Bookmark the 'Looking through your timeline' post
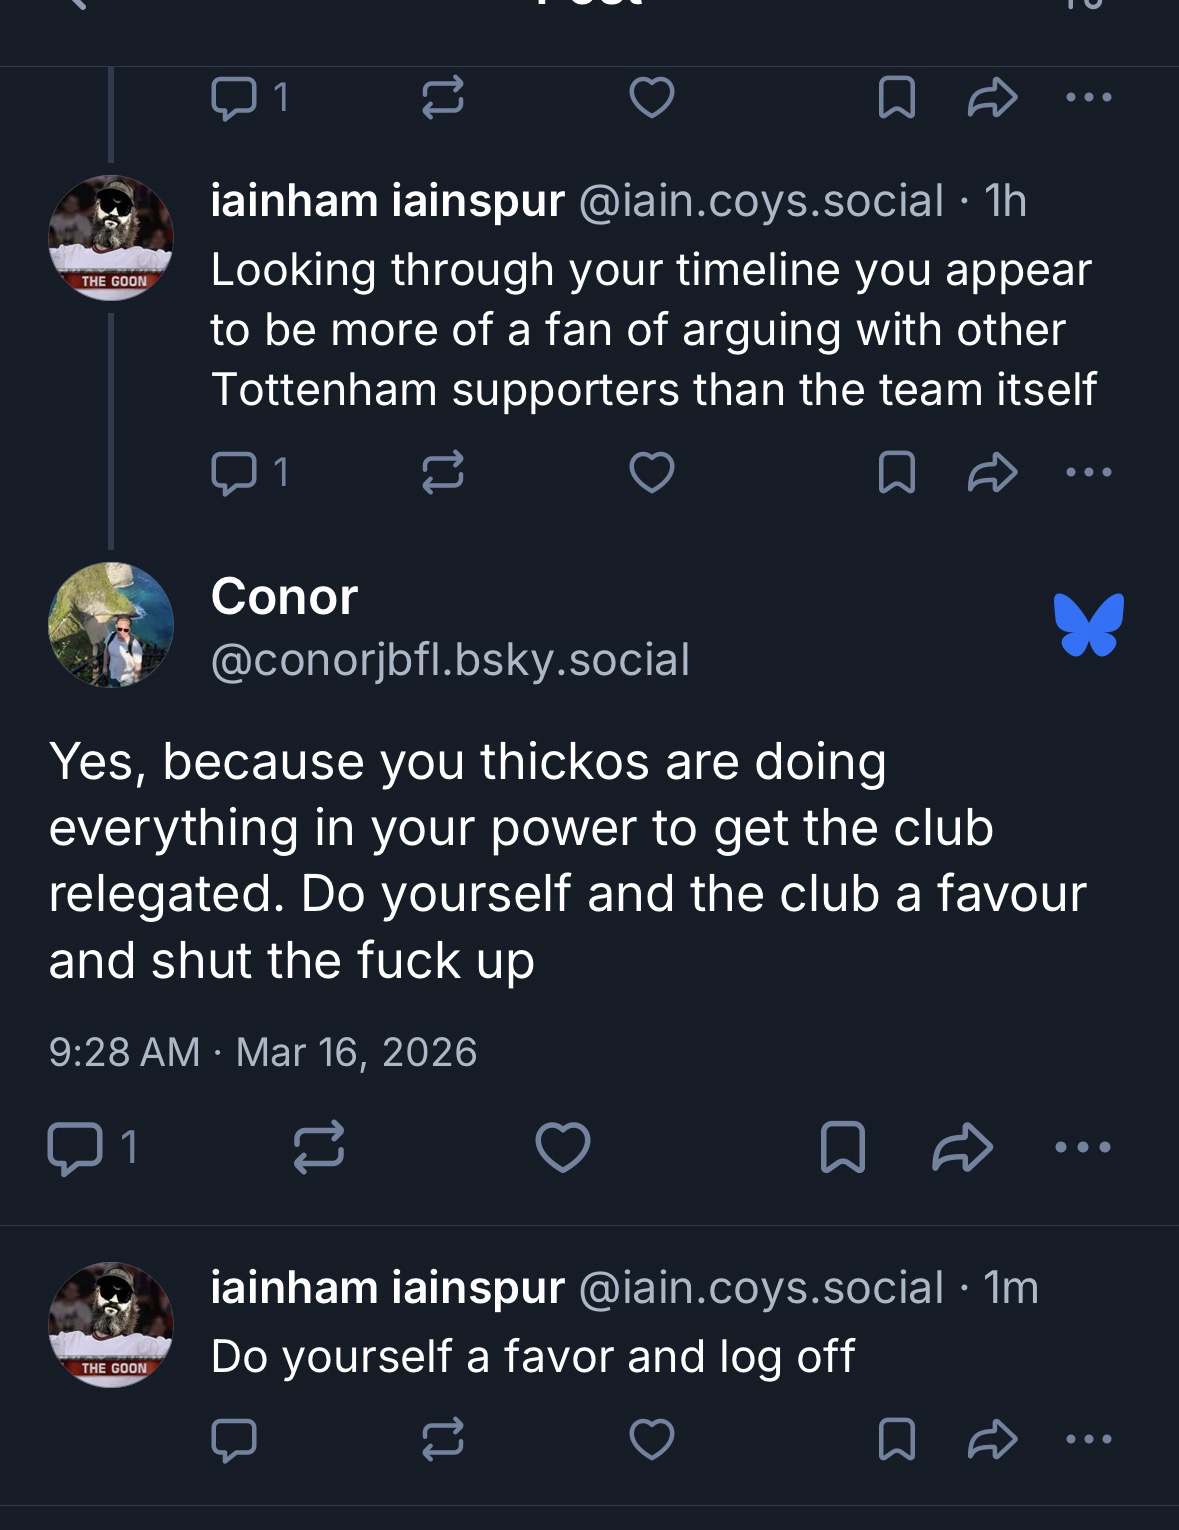Screen dimensions: 1179x1530 pyautogui.click(x=896, y=472)
